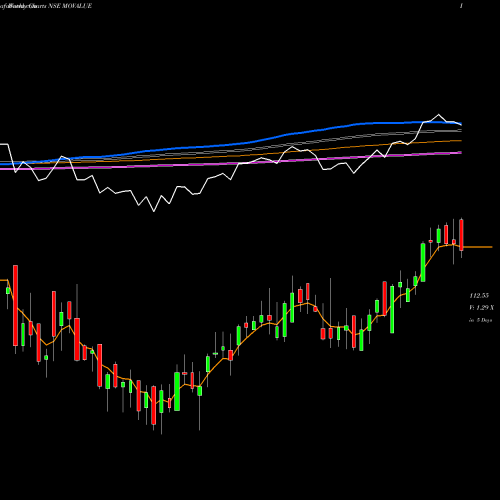This screenshot has width=500, height=500.
Task: Select the rightmost red candlestick on the chart
Action: [x=461, y=235]
